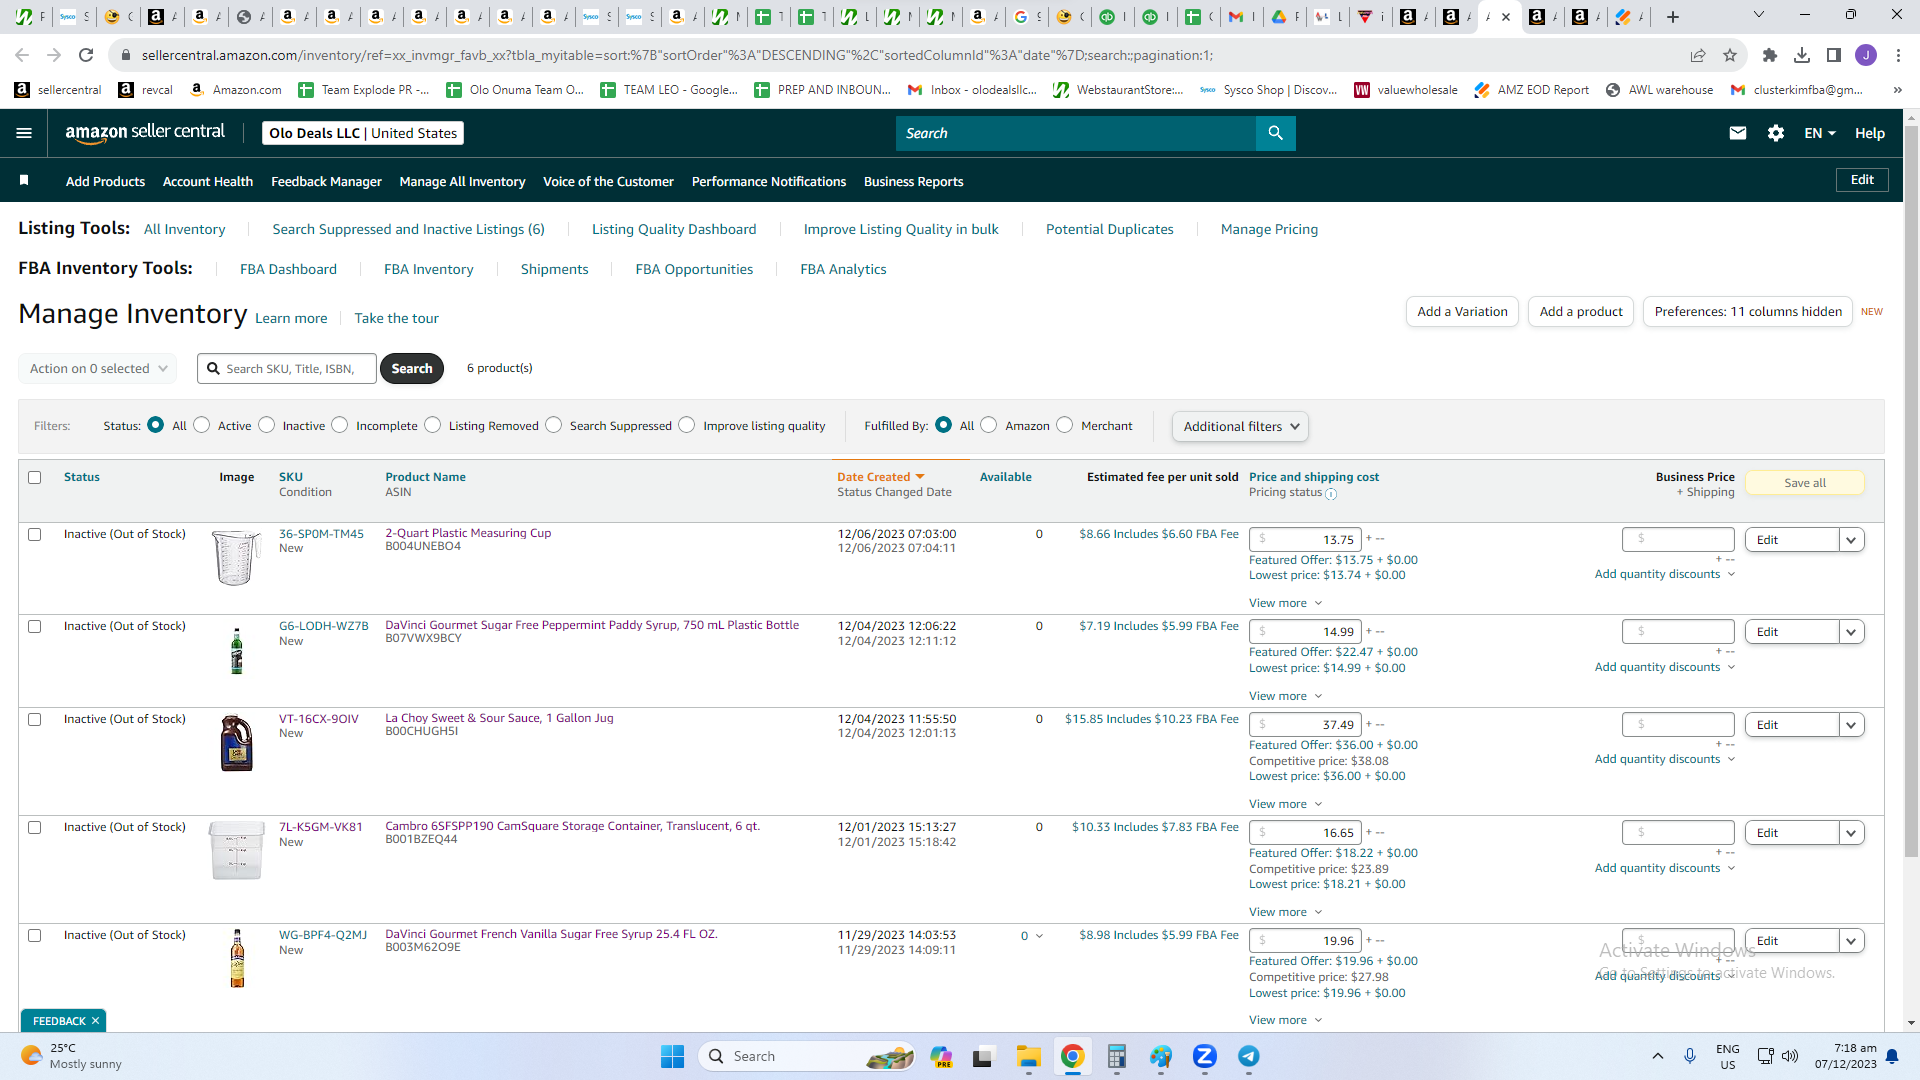
Task: Open the Action on 0 selected dropdown
Action: (98, 368)
